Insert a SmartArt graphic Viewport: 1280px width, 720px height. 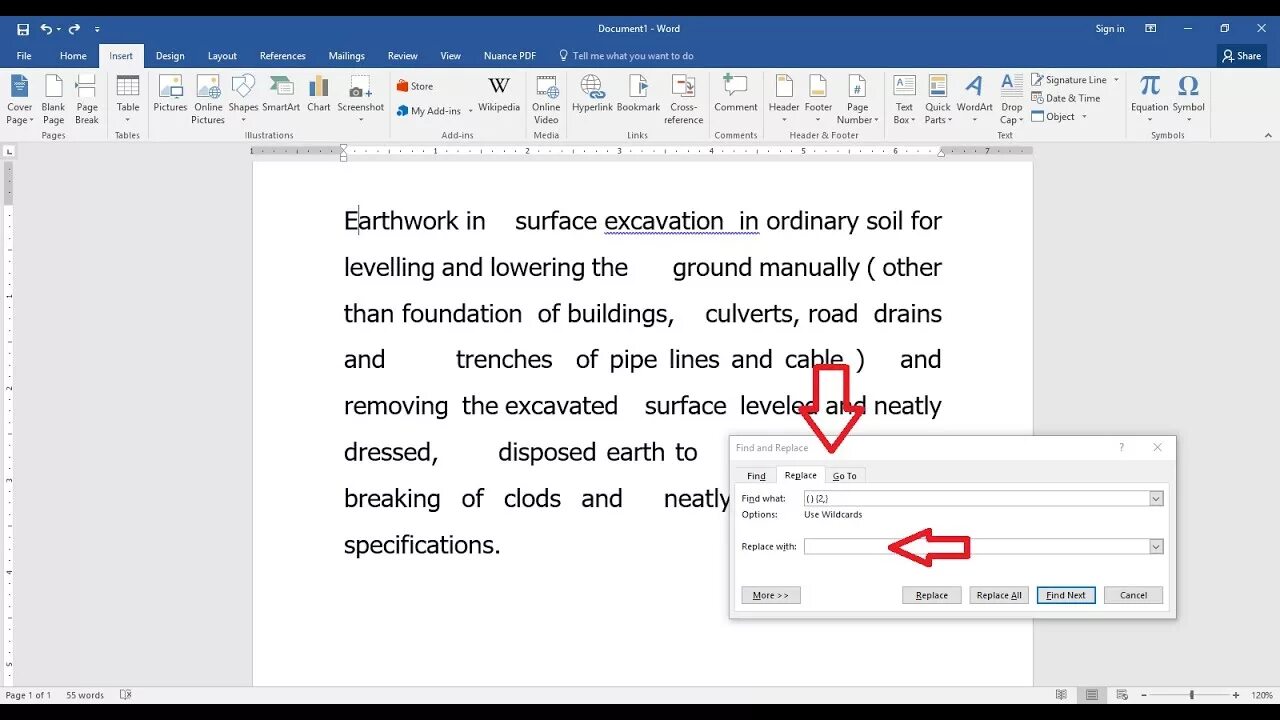point(281,93)
